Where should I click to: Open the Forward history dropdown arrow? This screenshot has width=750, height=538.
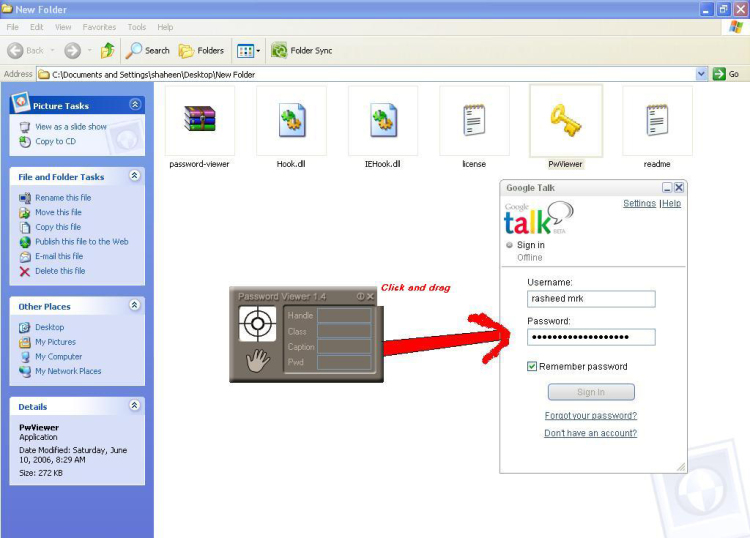pyautogui.click(x=89, y=50)
